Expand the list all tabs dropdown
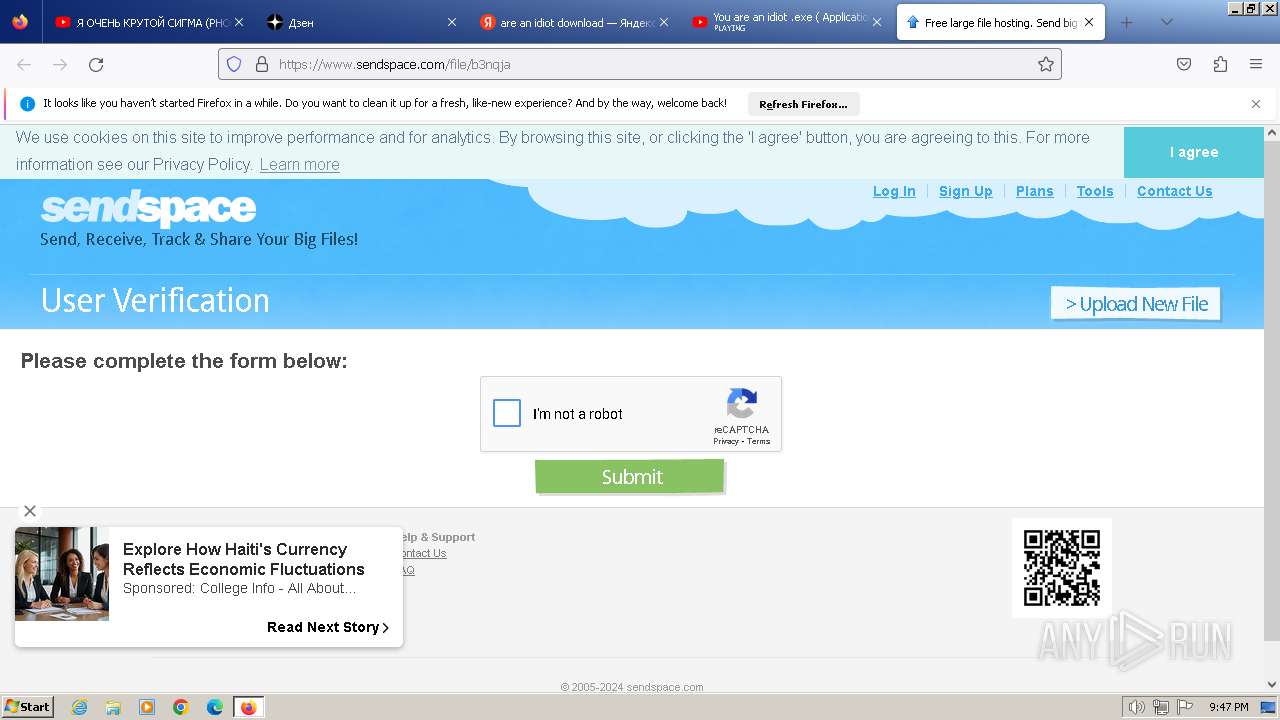This screenshot has width=1280, height=720. point(1166,22)
